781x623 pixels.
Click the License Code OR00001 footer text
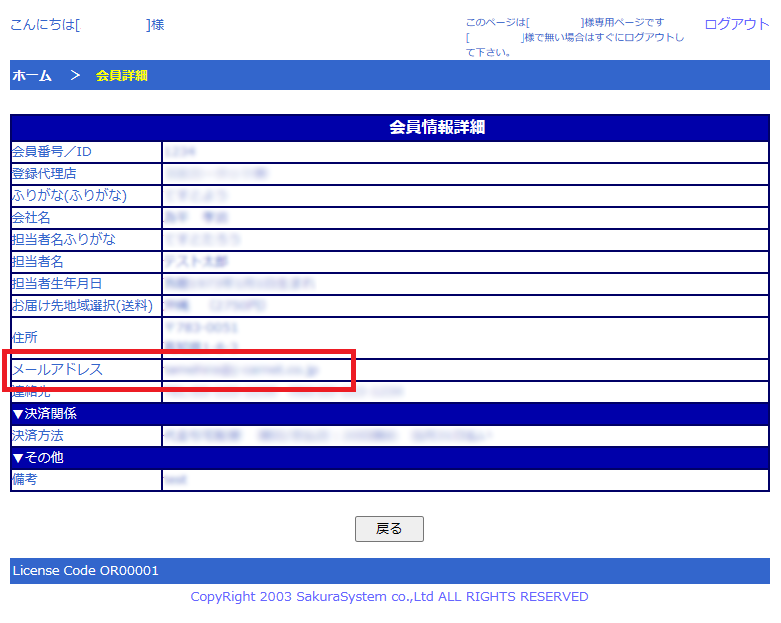85,571
